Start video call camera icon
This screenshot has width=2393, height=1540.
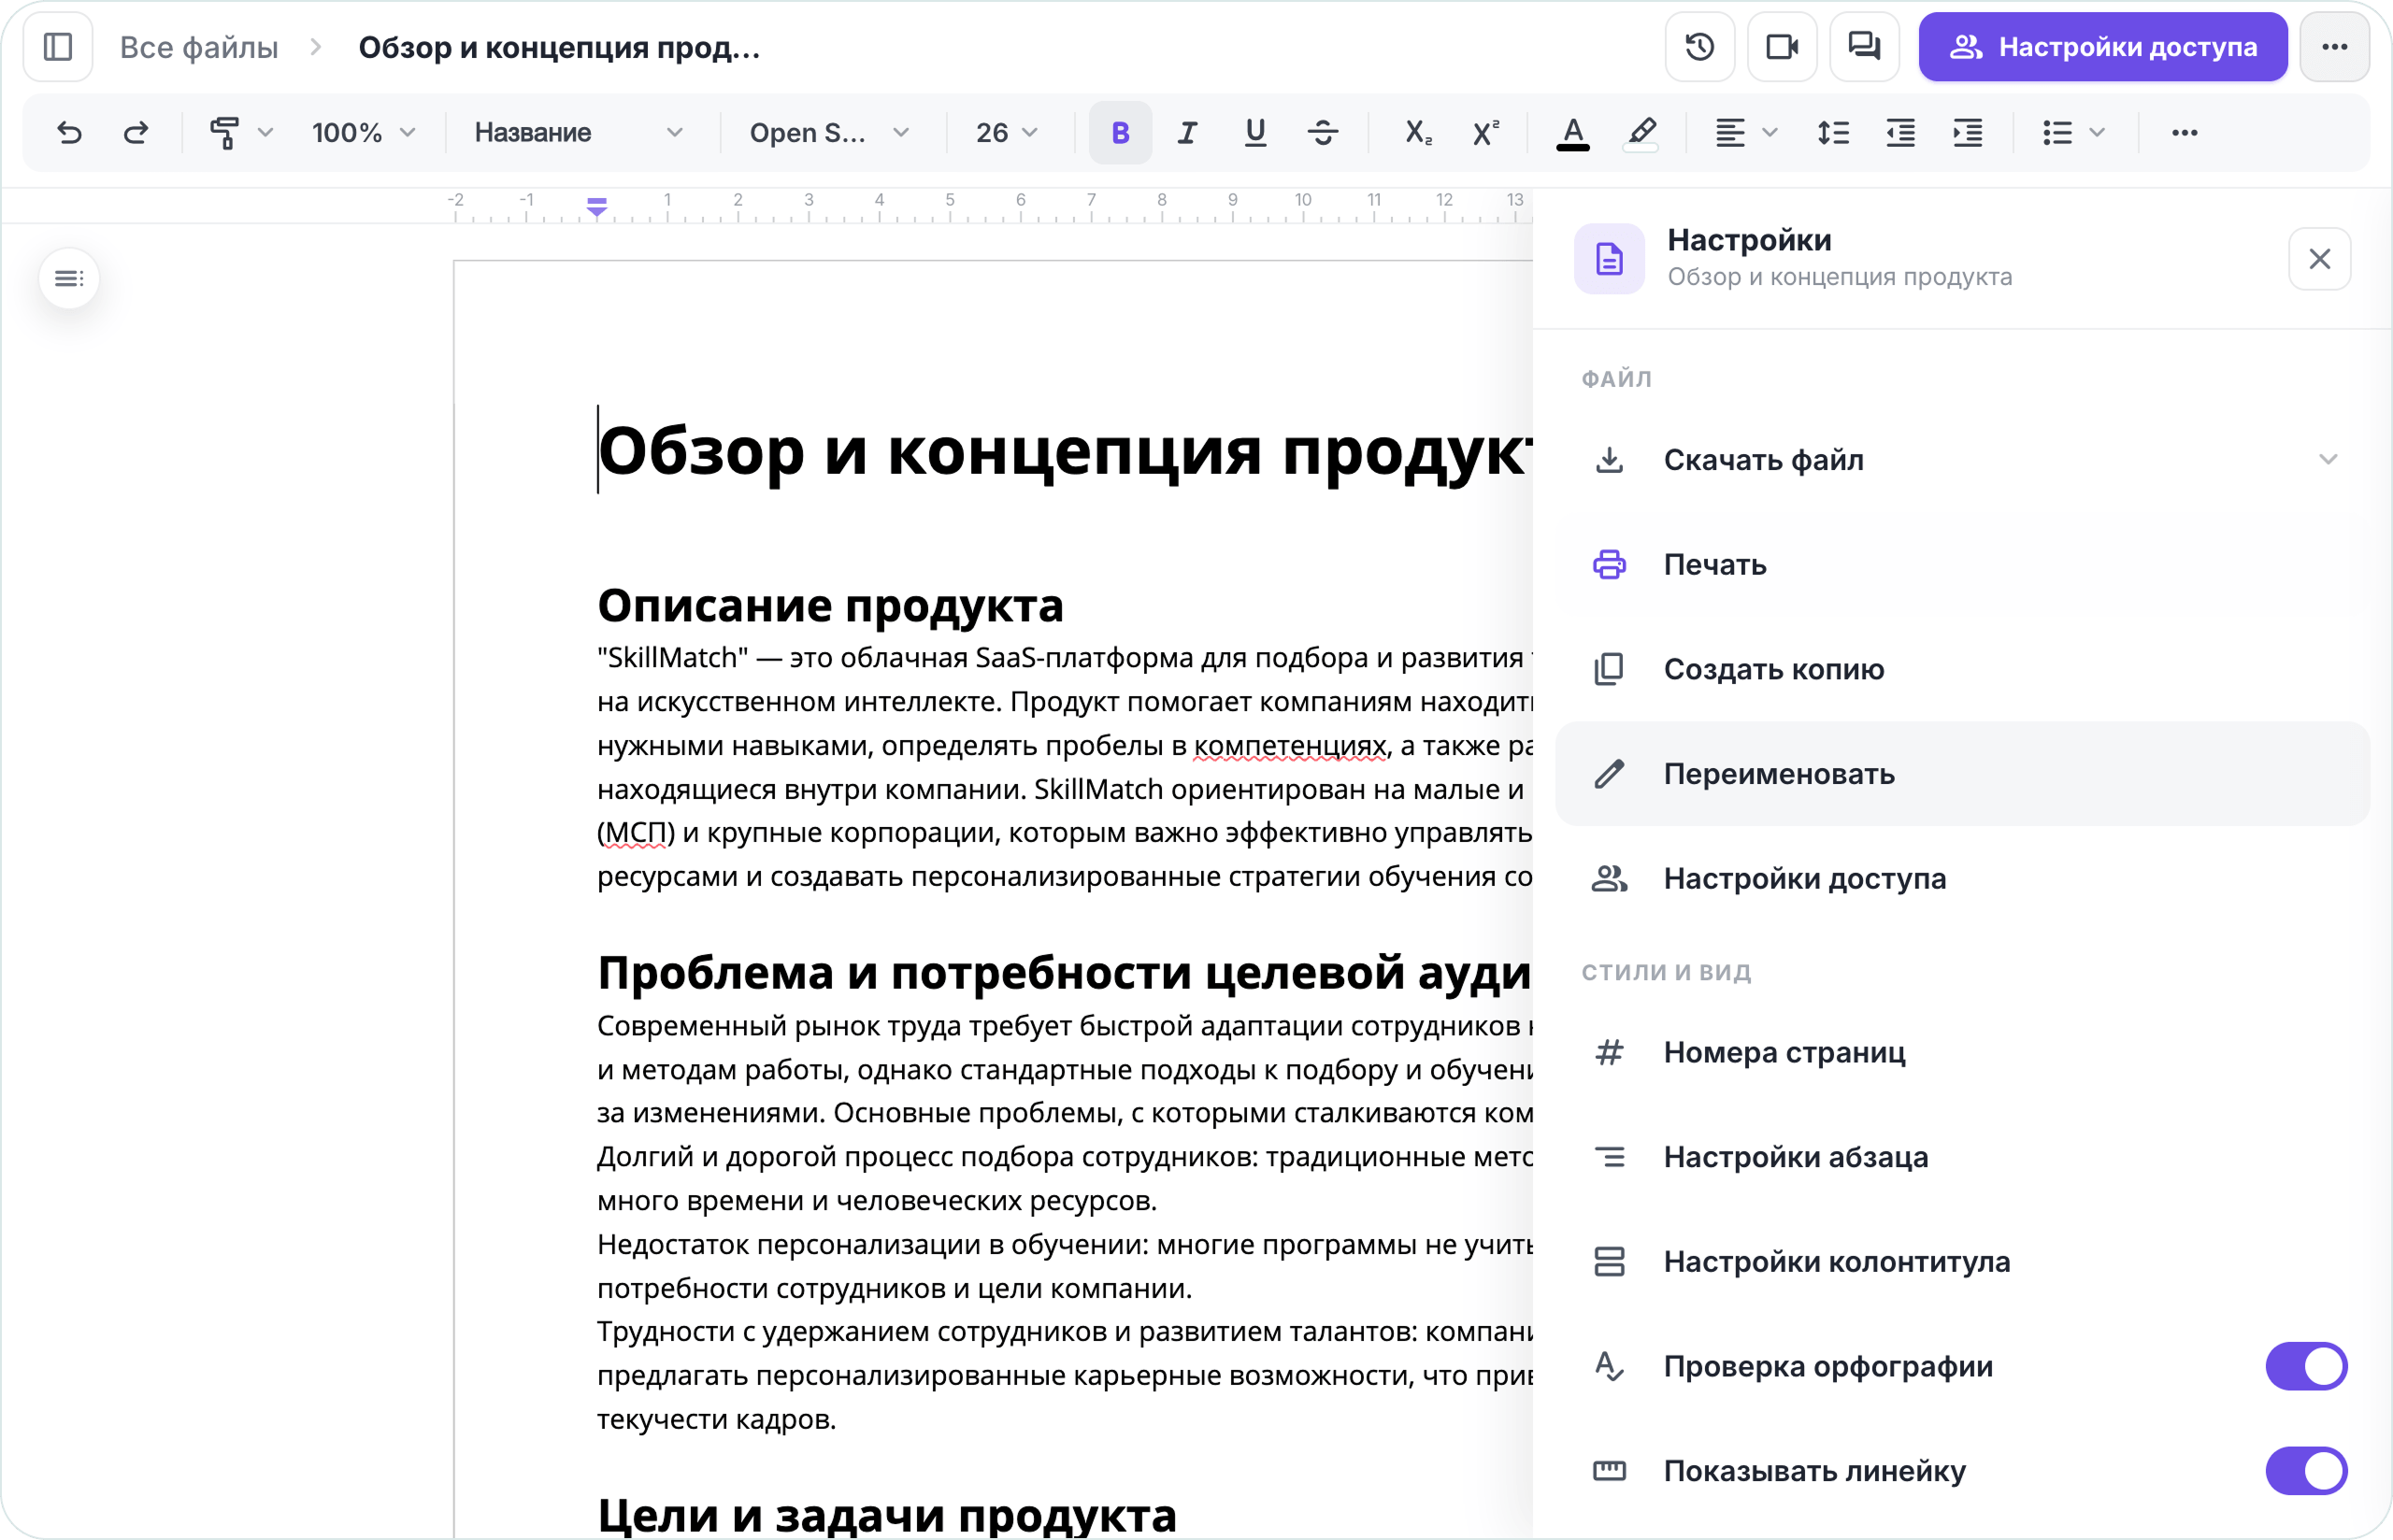1781,47
